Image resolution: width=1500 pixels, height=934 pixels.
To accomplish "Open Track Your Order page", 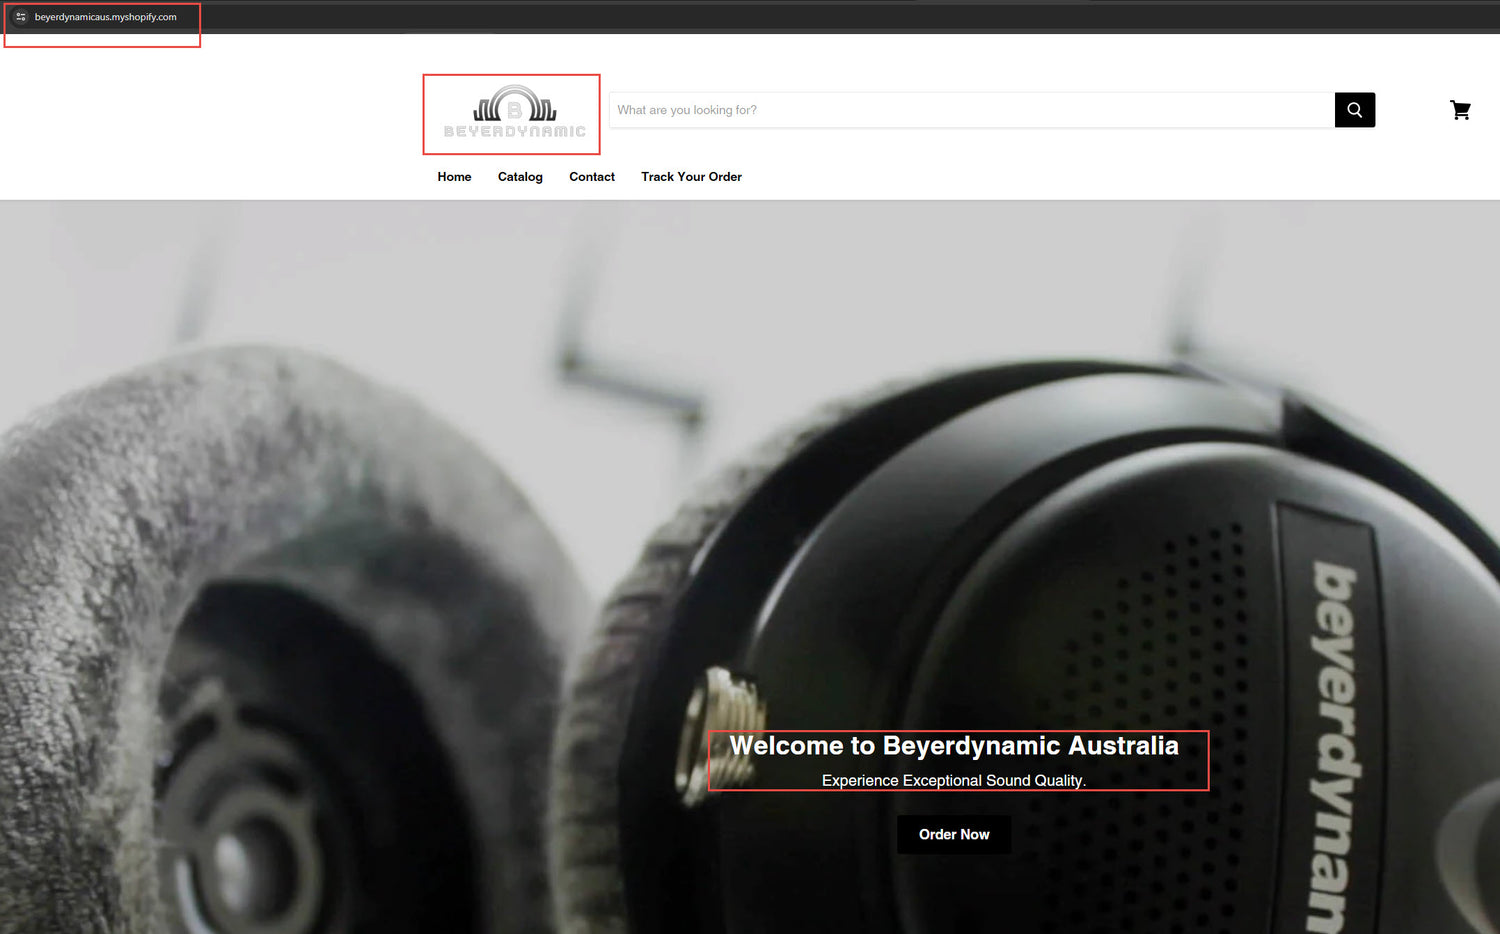I will click(691, 176).
